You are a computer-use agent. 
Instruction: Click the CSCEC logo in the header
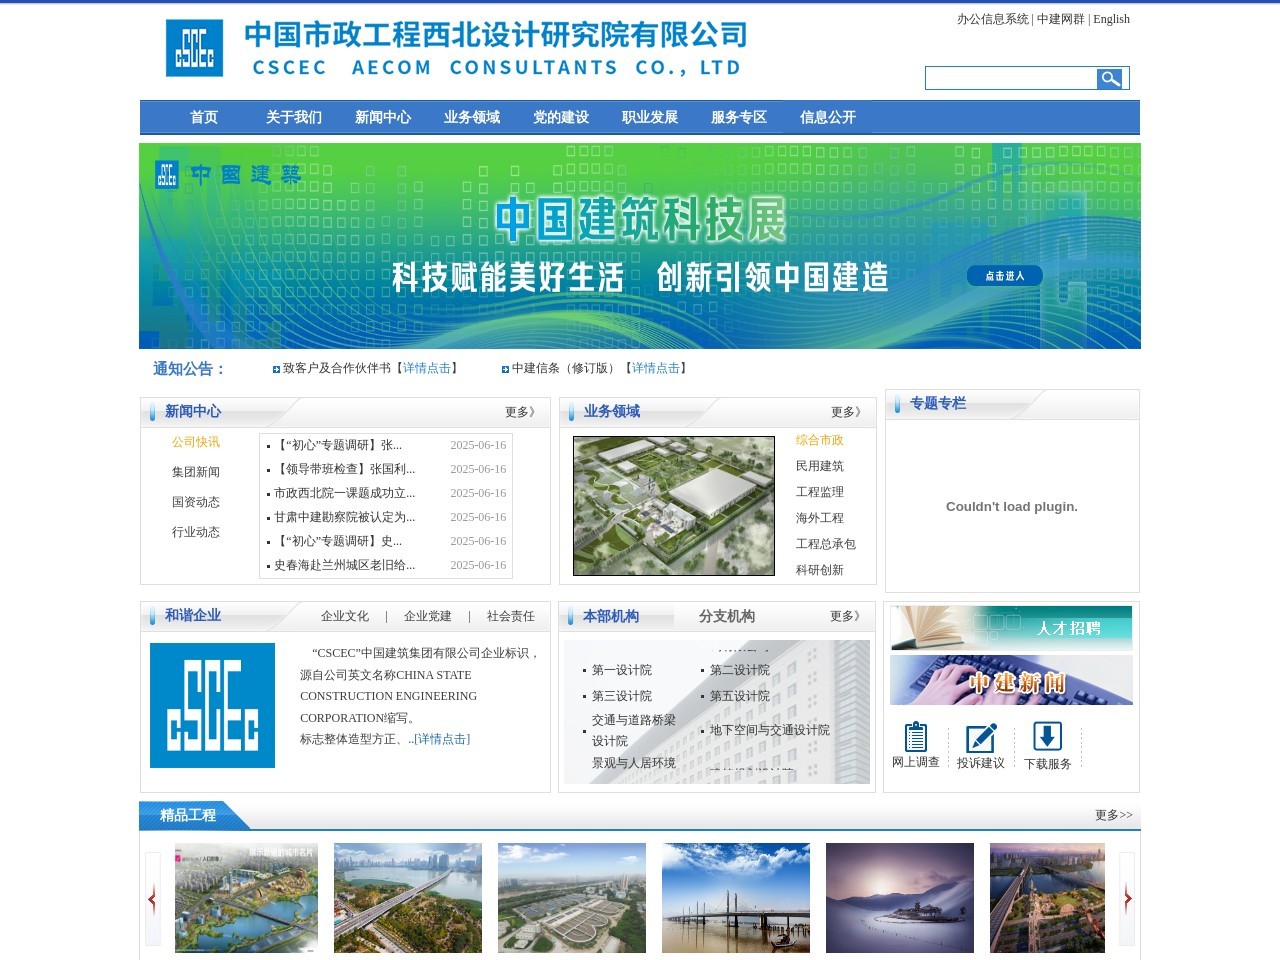pyautogui.click(x=194, y=48)
